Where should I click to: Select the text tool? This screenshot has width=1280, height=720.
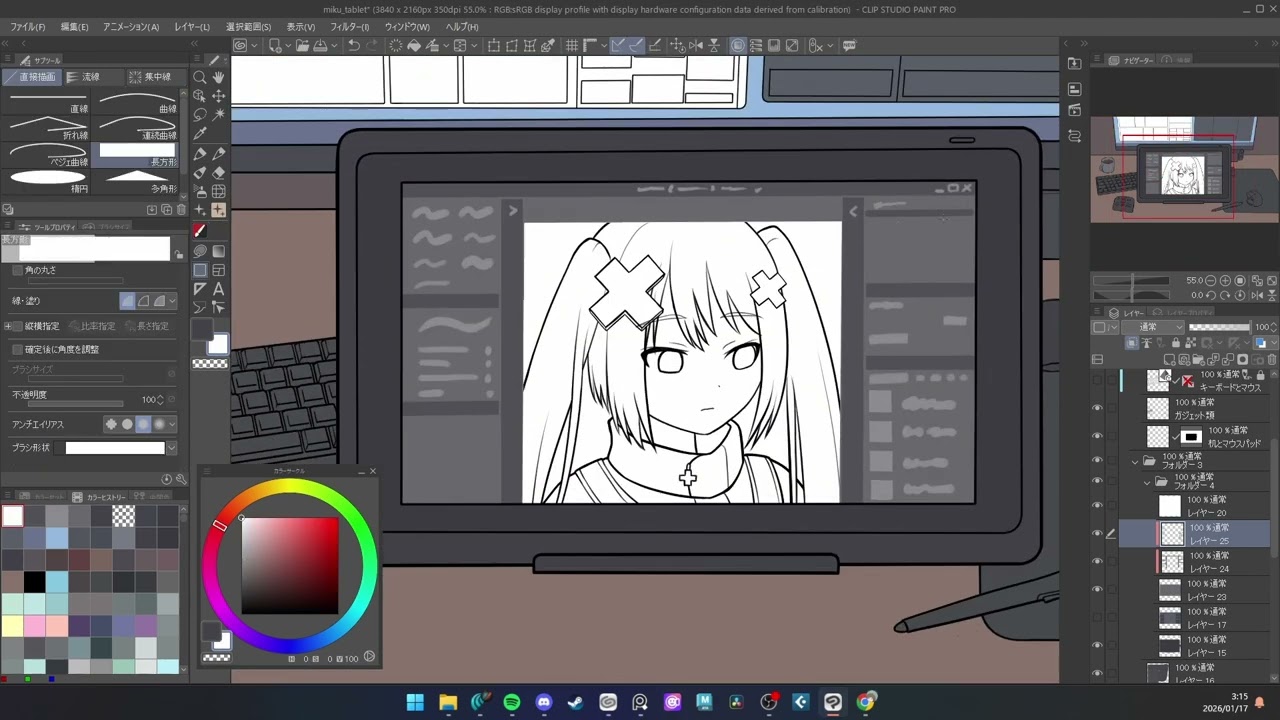(219, 289)
